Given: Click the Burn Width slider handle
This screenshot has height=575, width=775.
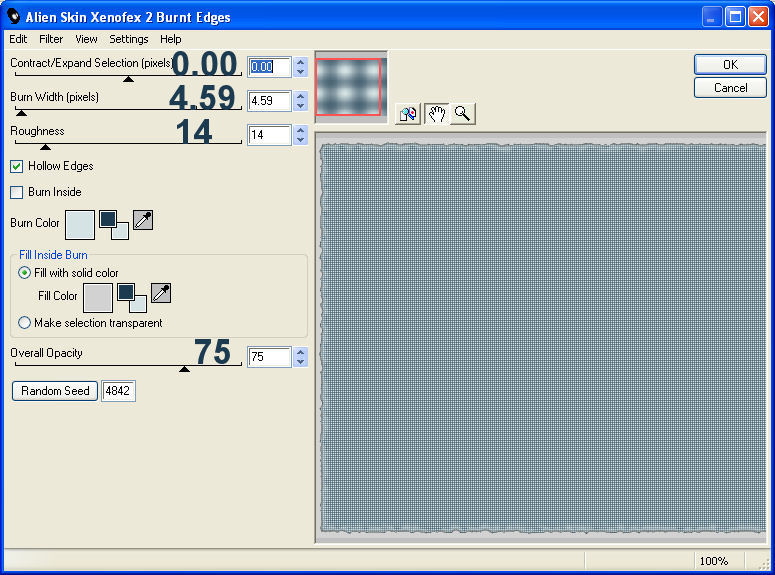Looking at the screenshot, I should click(x=21, y=113).
